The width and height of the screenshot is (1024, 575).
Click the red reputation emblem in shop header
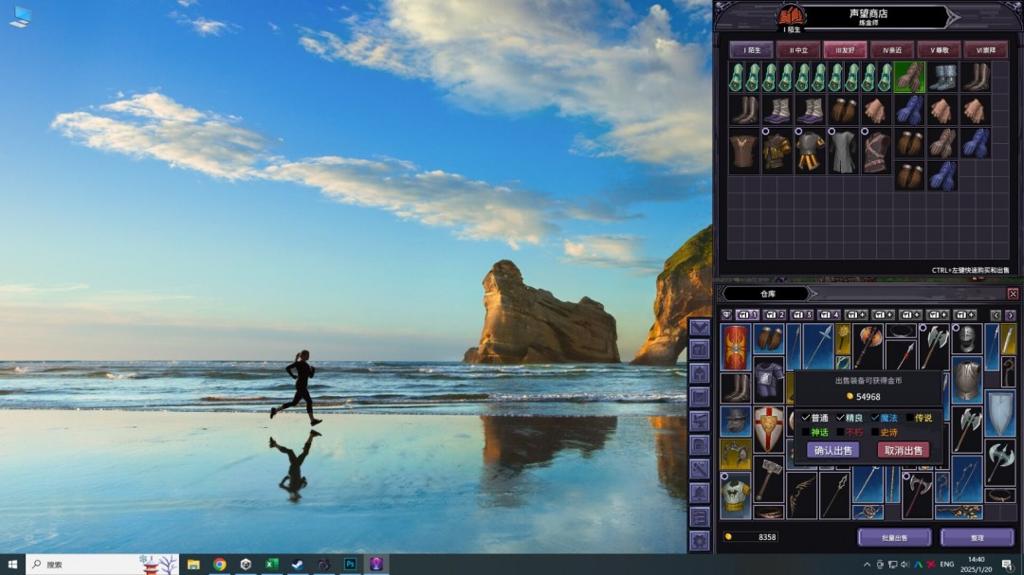point(792,15)
